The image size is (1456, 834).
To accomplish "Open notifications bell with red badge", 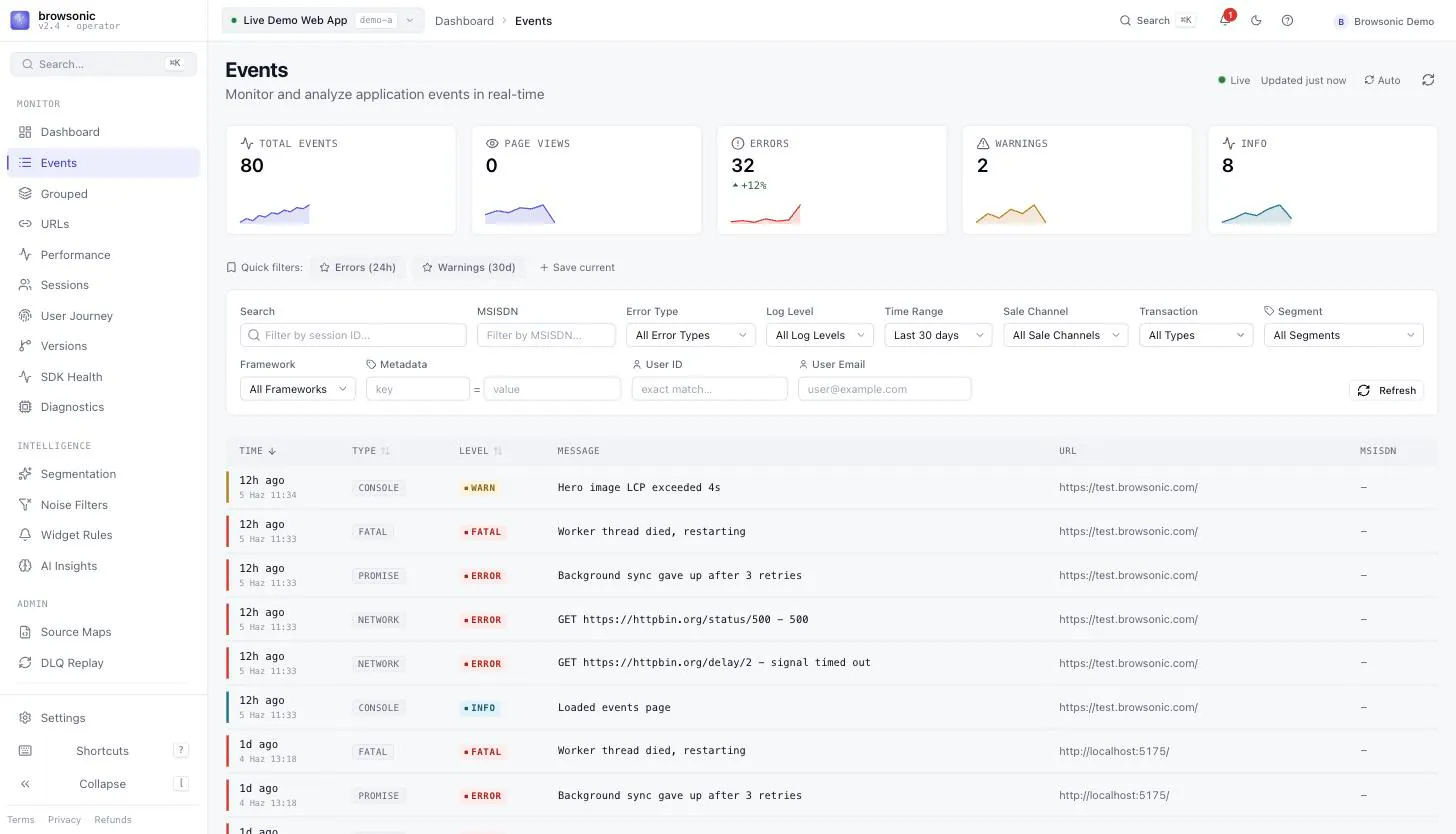I will [1225, 20].
